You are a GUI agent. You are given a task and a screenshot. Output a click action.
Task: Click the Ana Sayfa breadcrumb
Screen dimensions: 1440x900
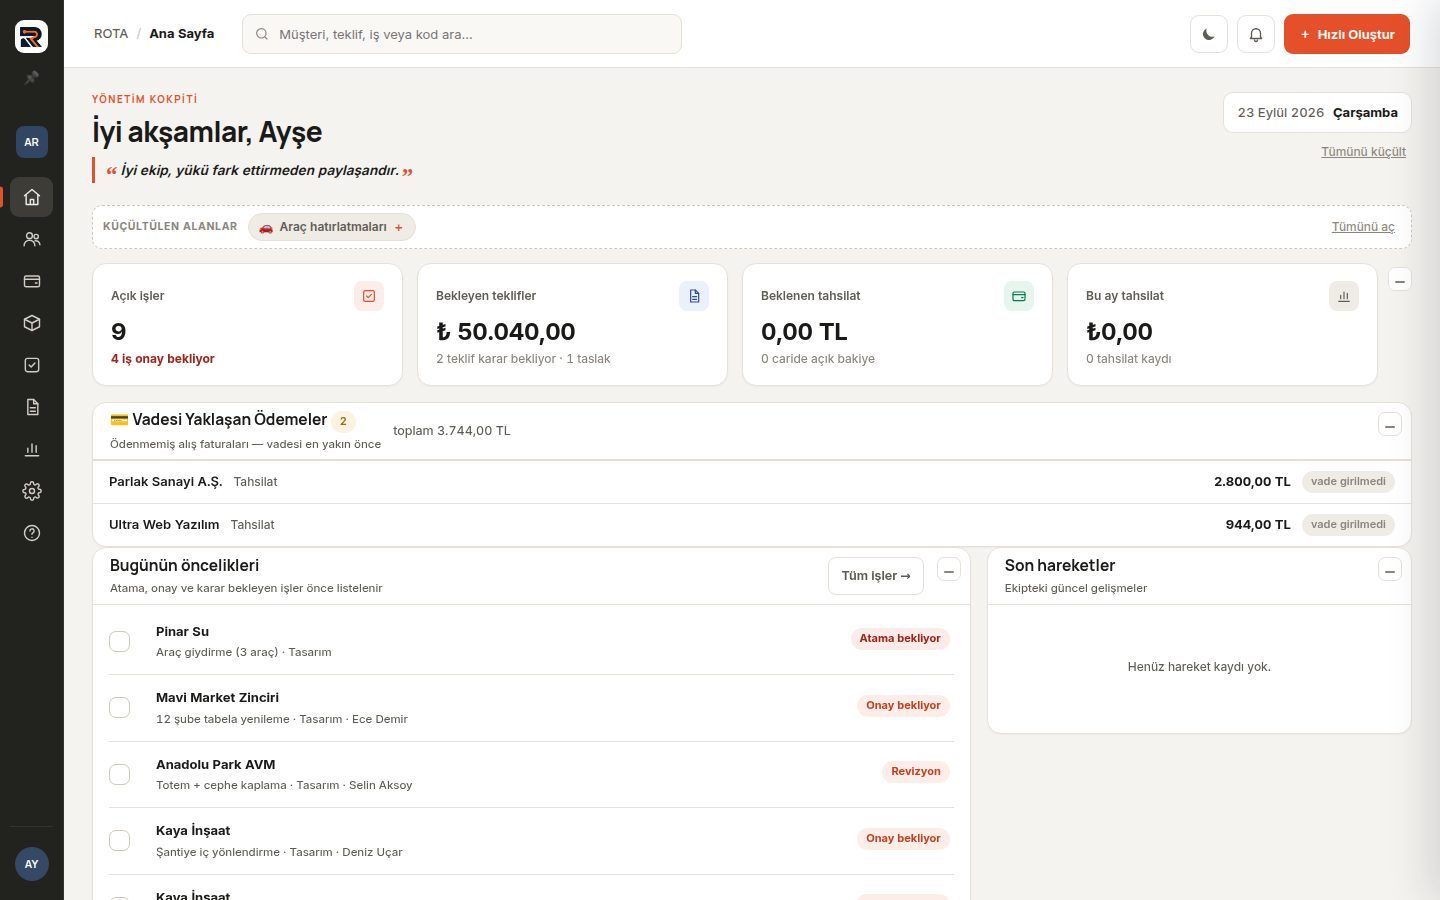(x=182, y=34)
